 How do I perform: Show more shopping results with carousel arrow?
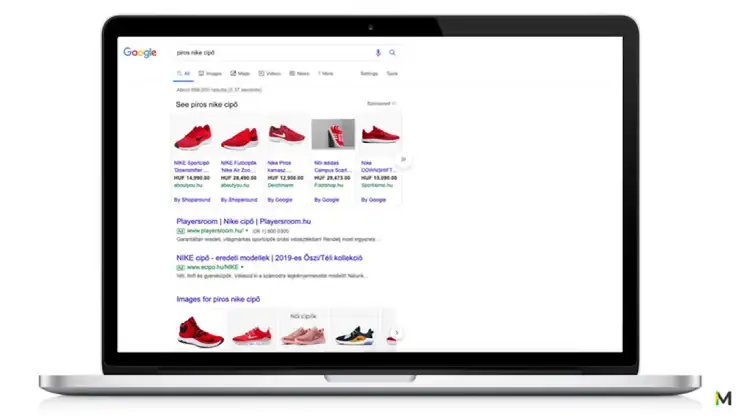403,160
